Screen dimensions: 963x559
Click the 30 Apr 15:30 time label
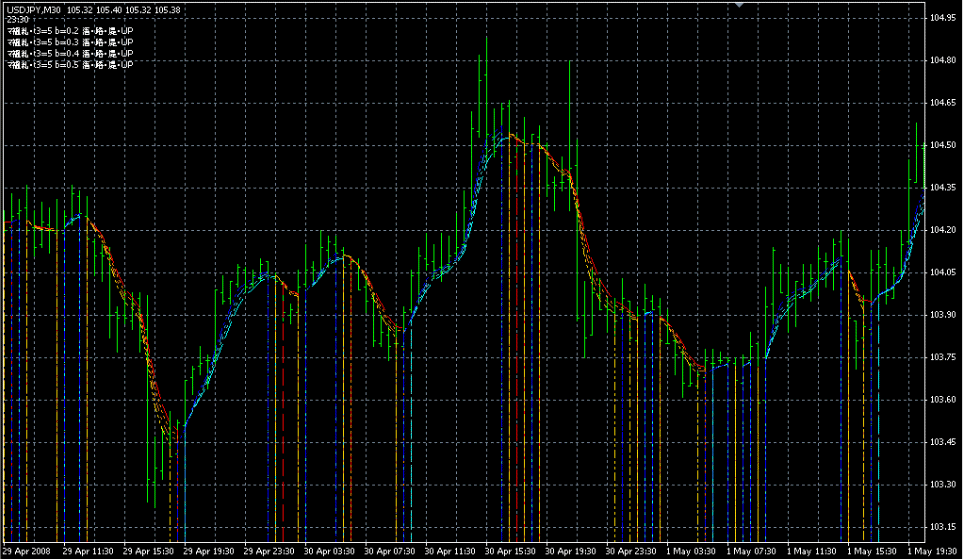pos(511,551)
